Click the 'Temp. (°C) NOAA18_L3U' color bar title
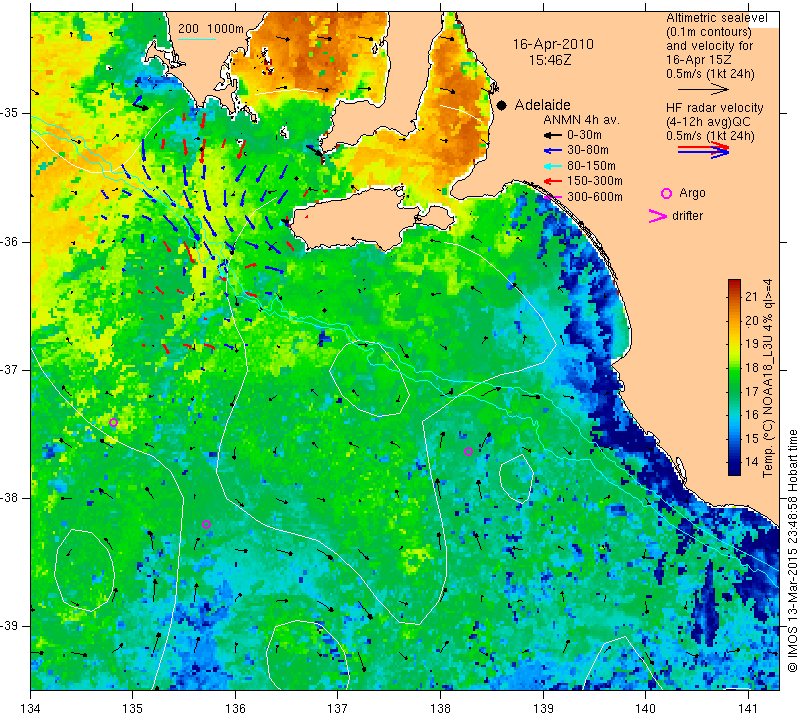This screenshot has height=720, width=800. click(x=768, y=409)
